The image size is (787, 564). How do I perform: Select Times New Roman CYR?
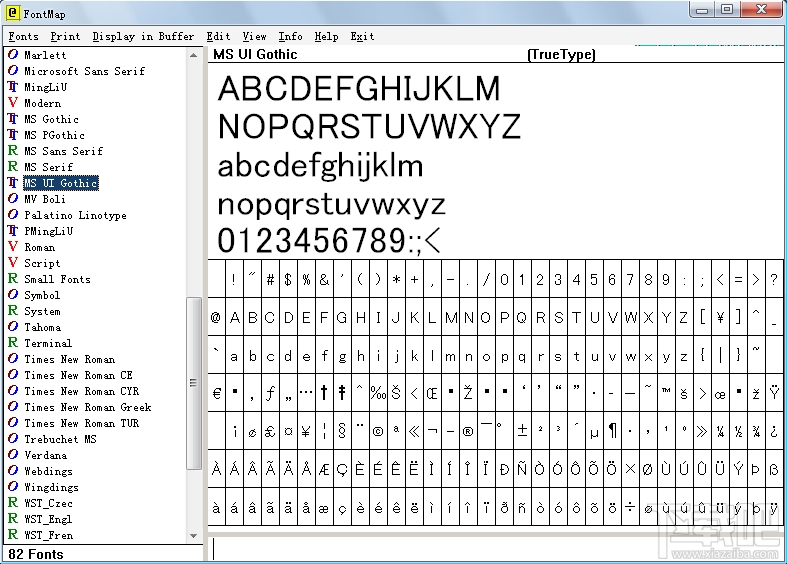[81, 391]
